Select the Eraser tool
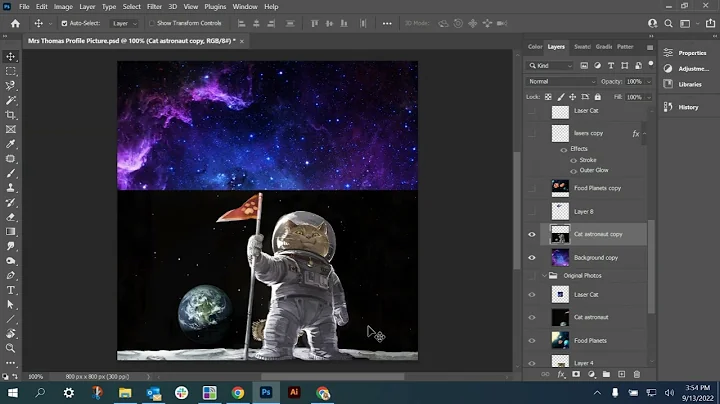Screen dimensions: 720x404 11,217
